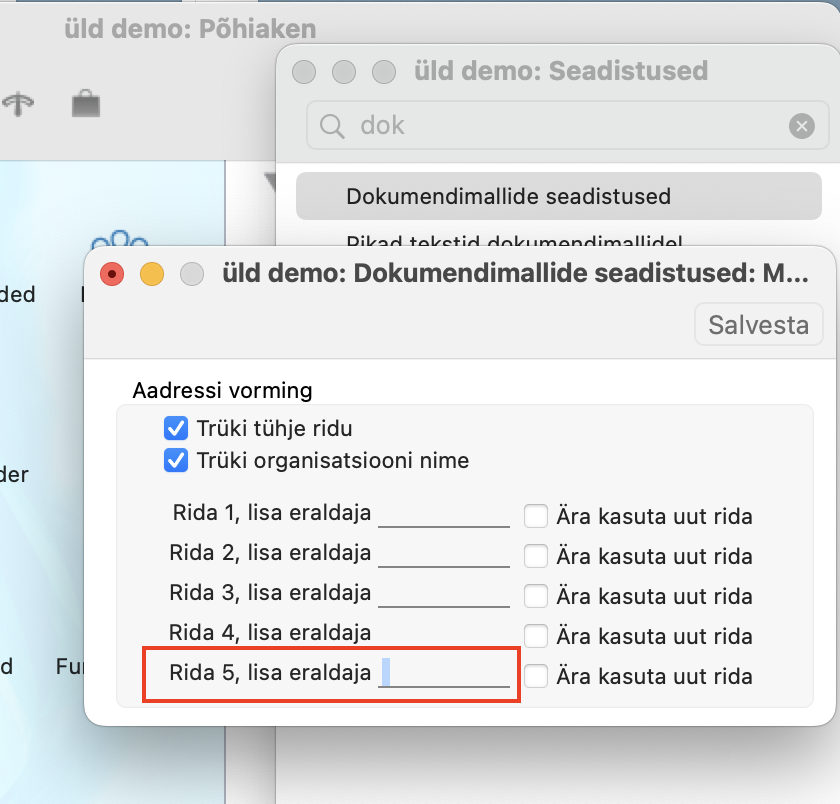Viewport: 840px width, 804px height.
Task: Tick 'Ära kasuta uut rida' for Rida 2
Action: [536, 555]
